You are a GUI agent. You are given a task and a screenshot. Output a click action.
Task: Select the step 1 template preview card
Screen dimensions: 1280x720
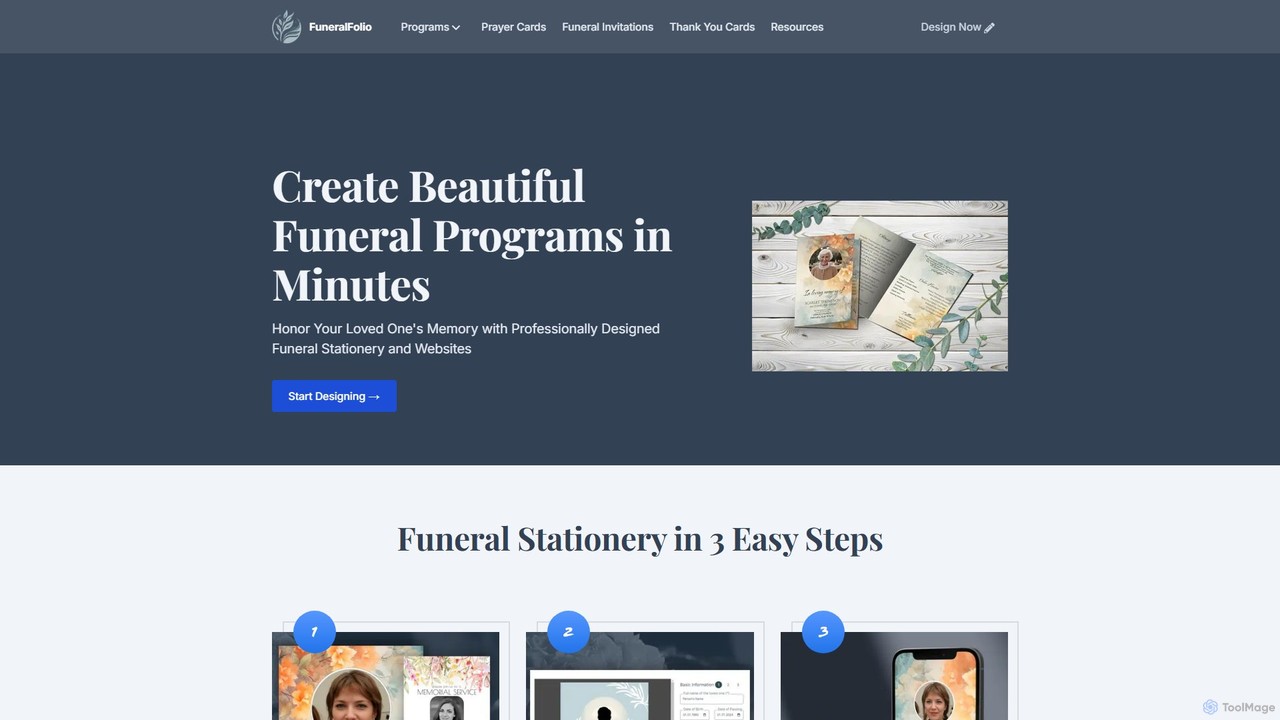coord(385,676)
